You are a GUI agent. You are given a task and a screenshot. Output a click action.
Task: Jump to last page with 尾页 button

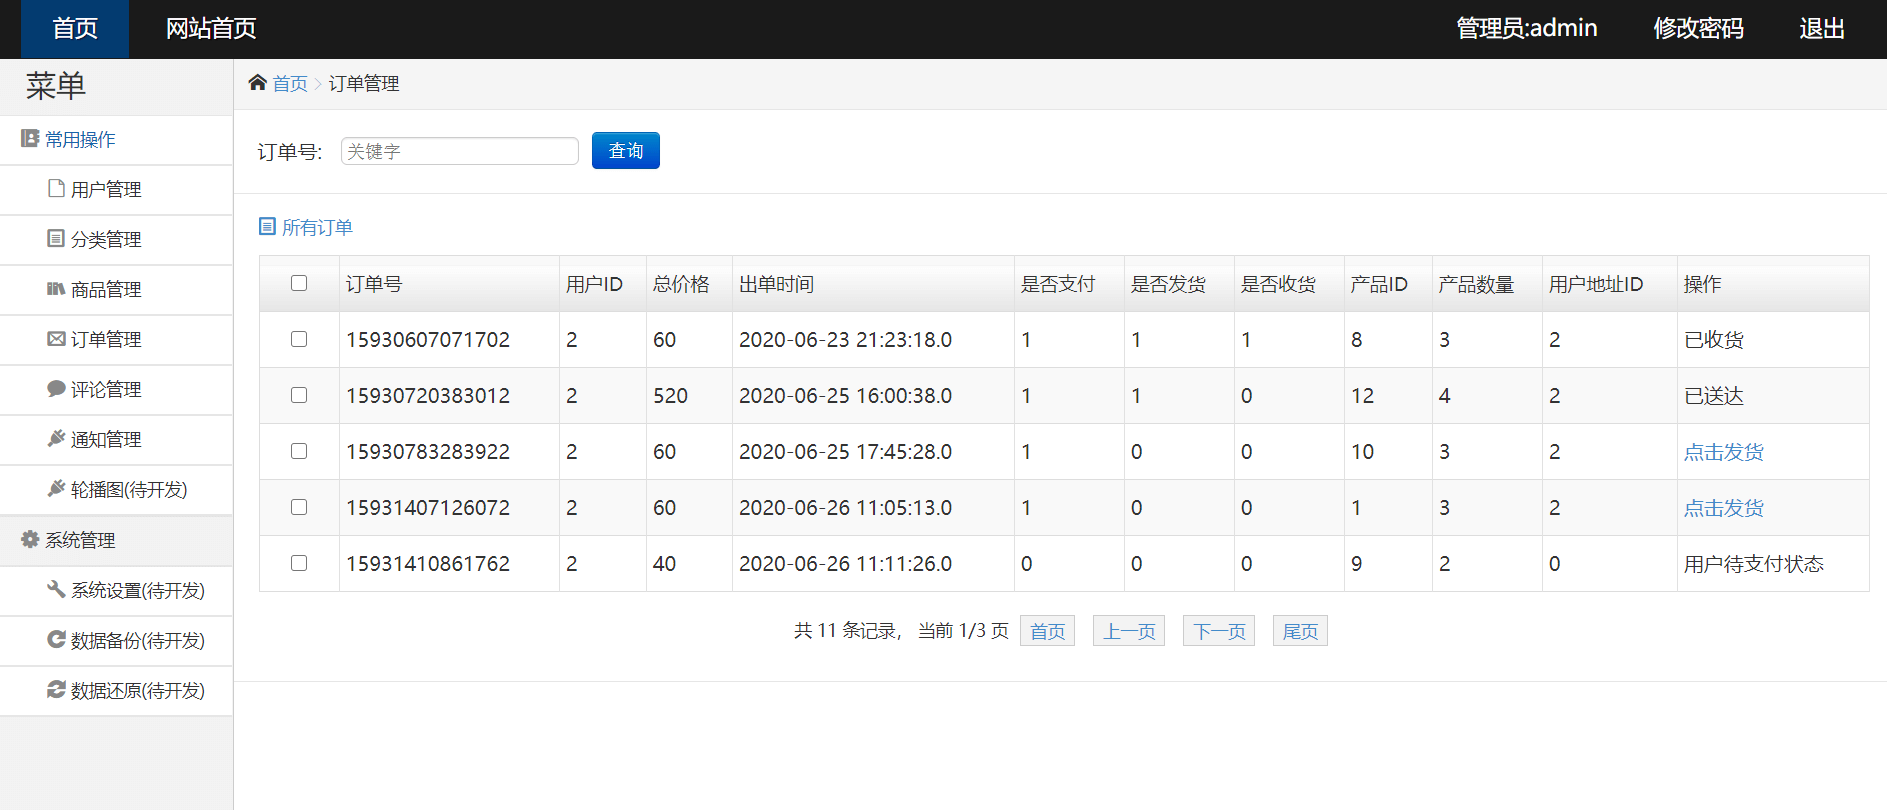1300,631
